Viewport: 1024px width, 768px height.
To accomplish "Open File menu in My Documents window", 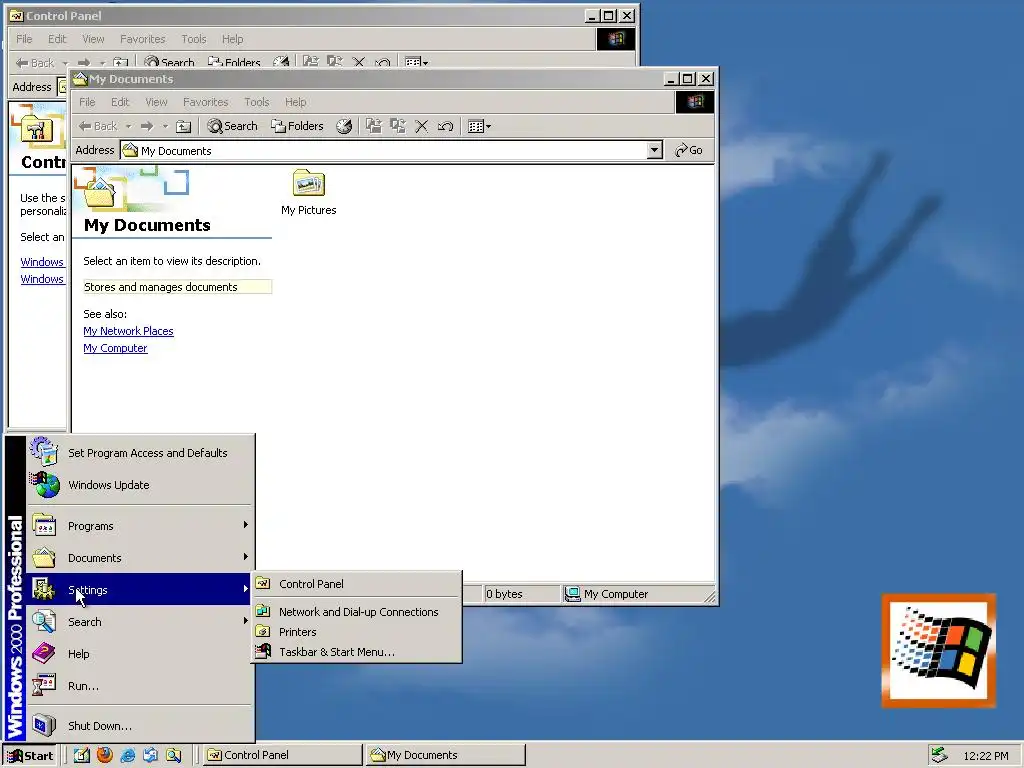I will tap(87, 102).
